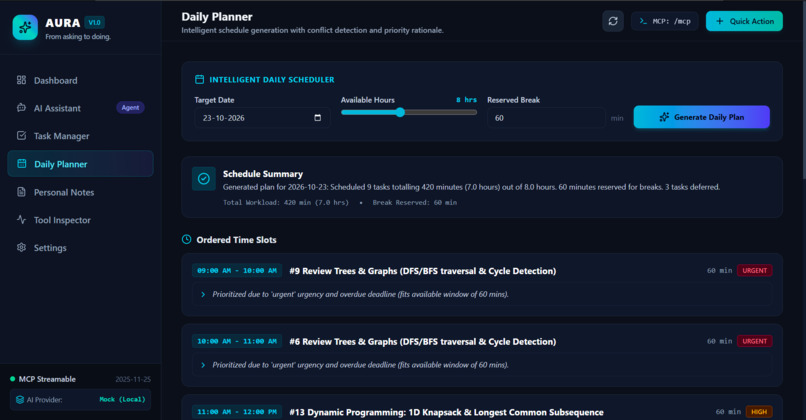Click the Settings gear icon

[21, 247]
